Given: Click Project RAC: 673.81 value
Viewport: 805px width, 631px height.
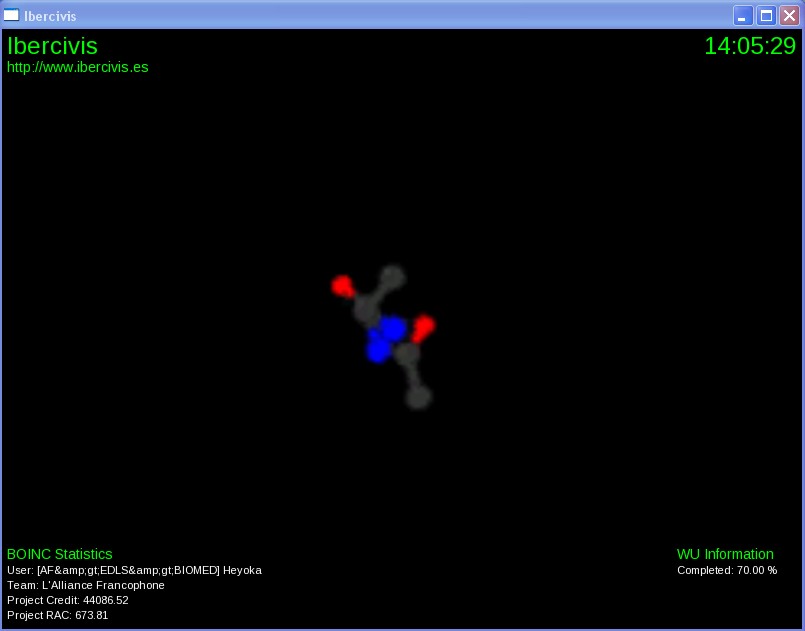Looking at the screenshot, I should coord(58,615).
